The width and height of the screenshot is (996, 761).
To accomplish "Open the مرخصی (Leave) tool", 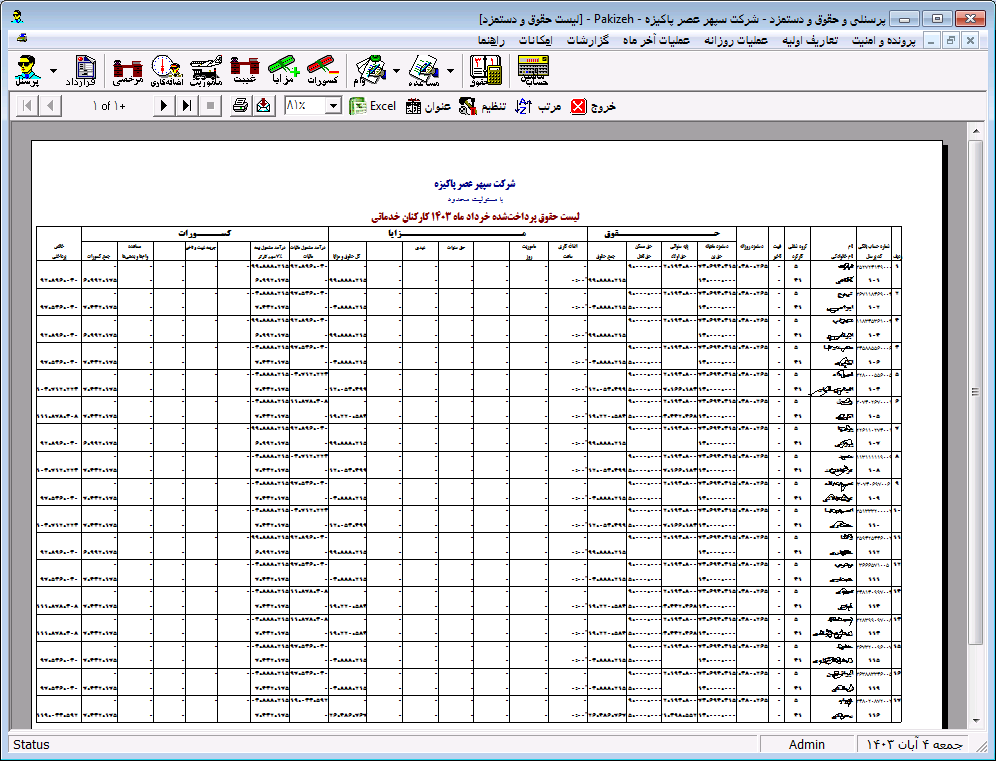I will point(128,70).
